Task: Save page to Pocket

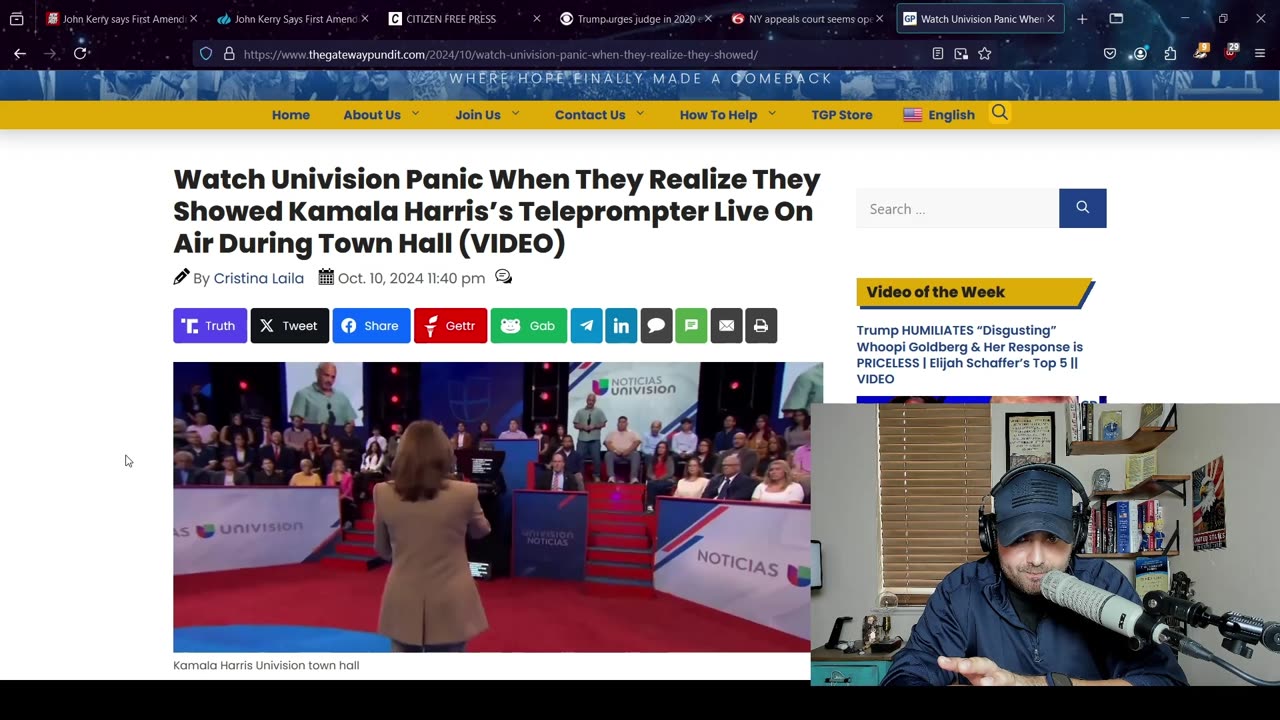Action: pos(1110,54)
